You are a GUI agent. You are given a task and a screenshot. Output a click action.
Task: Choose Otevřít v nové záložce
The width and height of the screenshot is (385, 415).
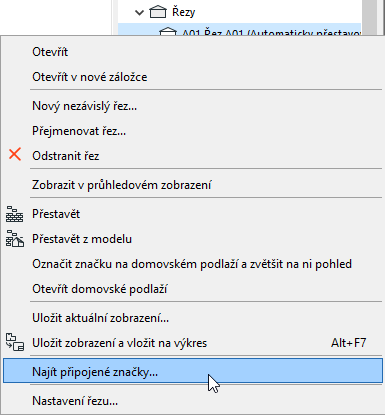pyautogui.click(x=193, y=77)
